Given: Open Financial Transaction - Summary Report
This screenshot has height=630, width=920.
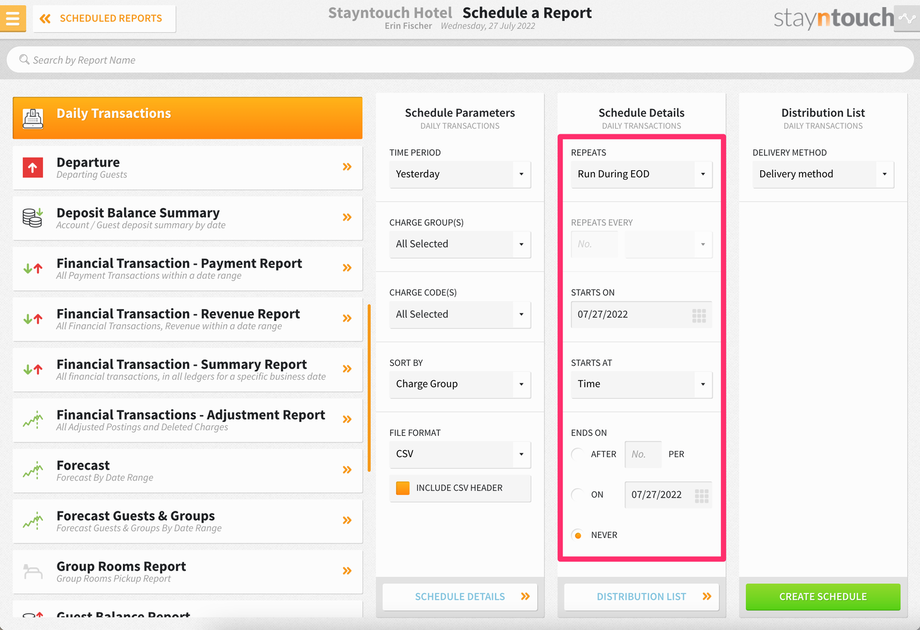Looking at the screenshot, I should 188,370.
